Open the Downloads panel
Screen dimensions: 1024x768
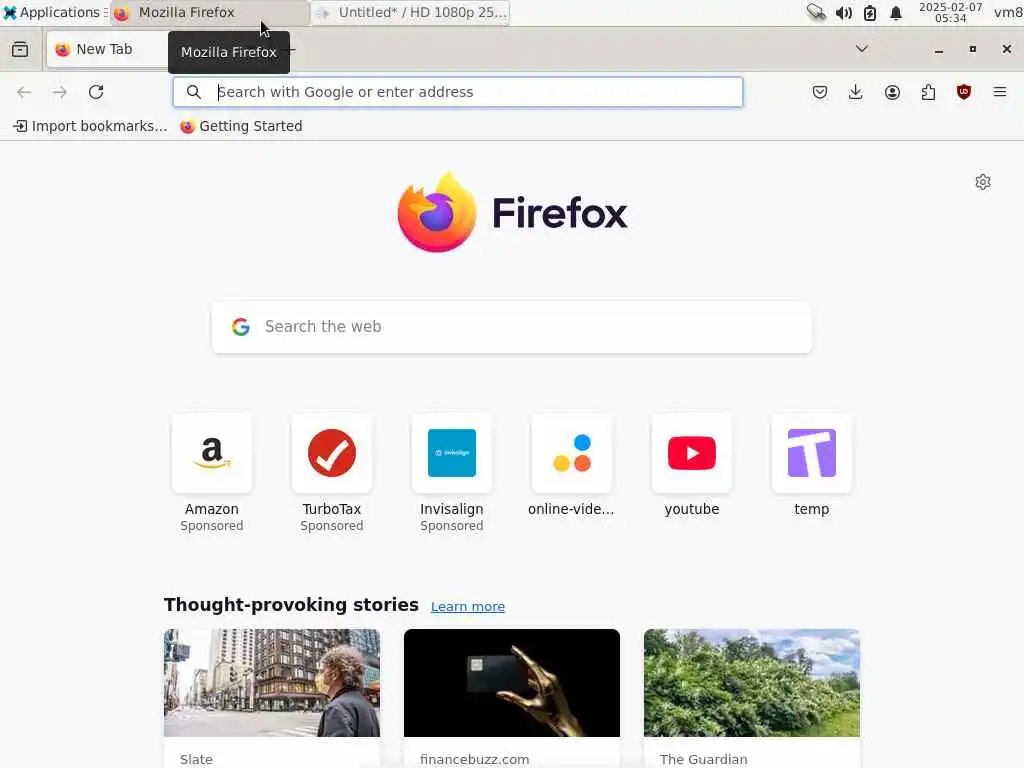click(x=856, y=92)
